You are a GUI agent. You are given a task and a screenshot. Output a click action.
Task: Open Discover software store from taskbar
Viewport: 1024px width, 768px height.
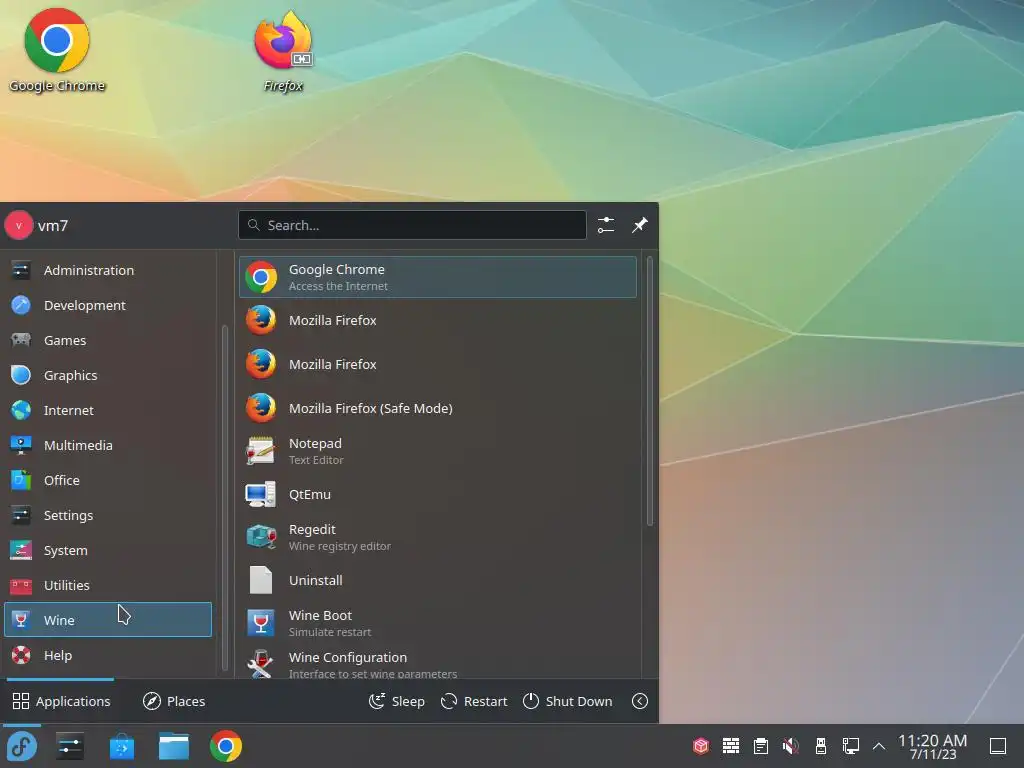(122, 746)
